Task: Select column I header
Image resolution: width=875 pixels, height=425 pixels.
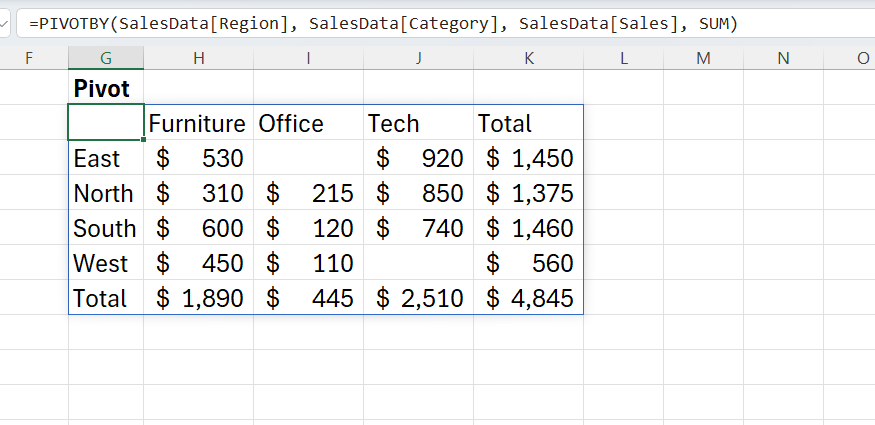Action: 308,58
